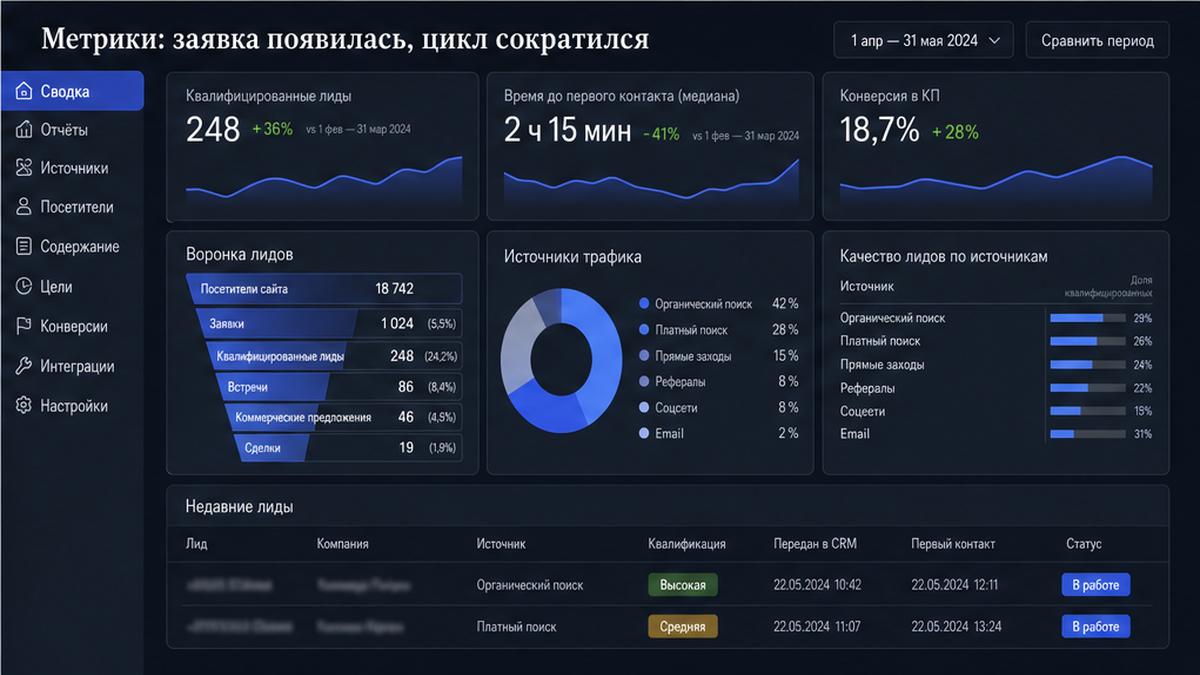Open the Настройки gear icon

24,406
